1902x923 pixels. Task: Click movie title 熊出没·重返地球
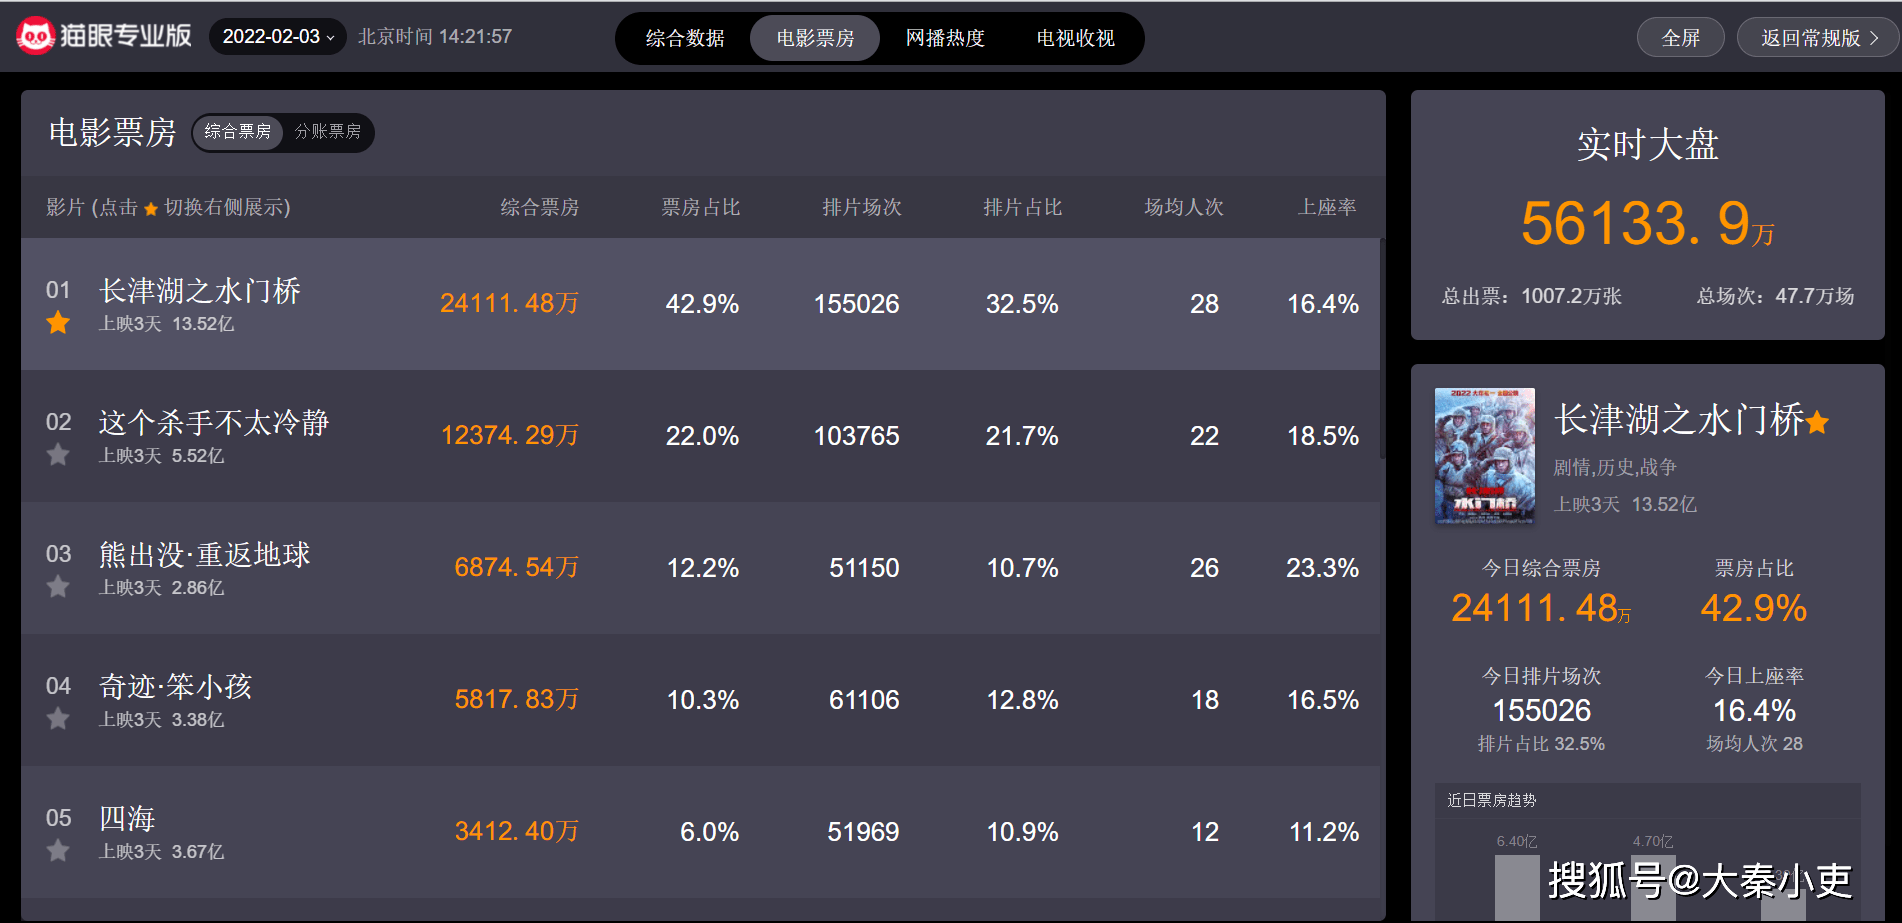pos(205,555)
